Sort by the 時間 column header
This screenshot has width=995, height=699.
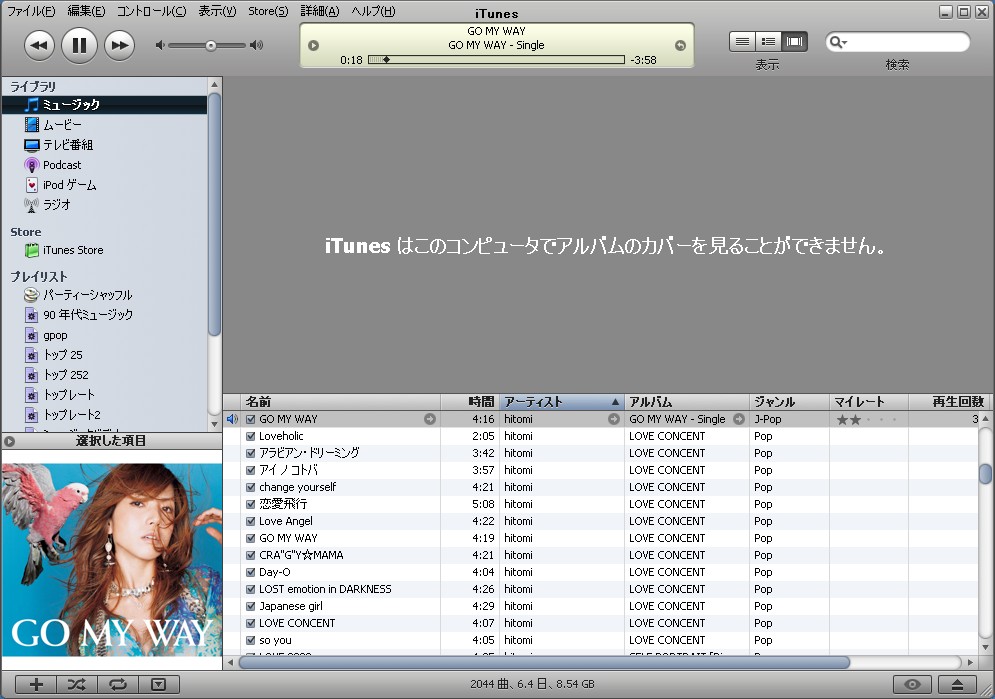[470, 402]
